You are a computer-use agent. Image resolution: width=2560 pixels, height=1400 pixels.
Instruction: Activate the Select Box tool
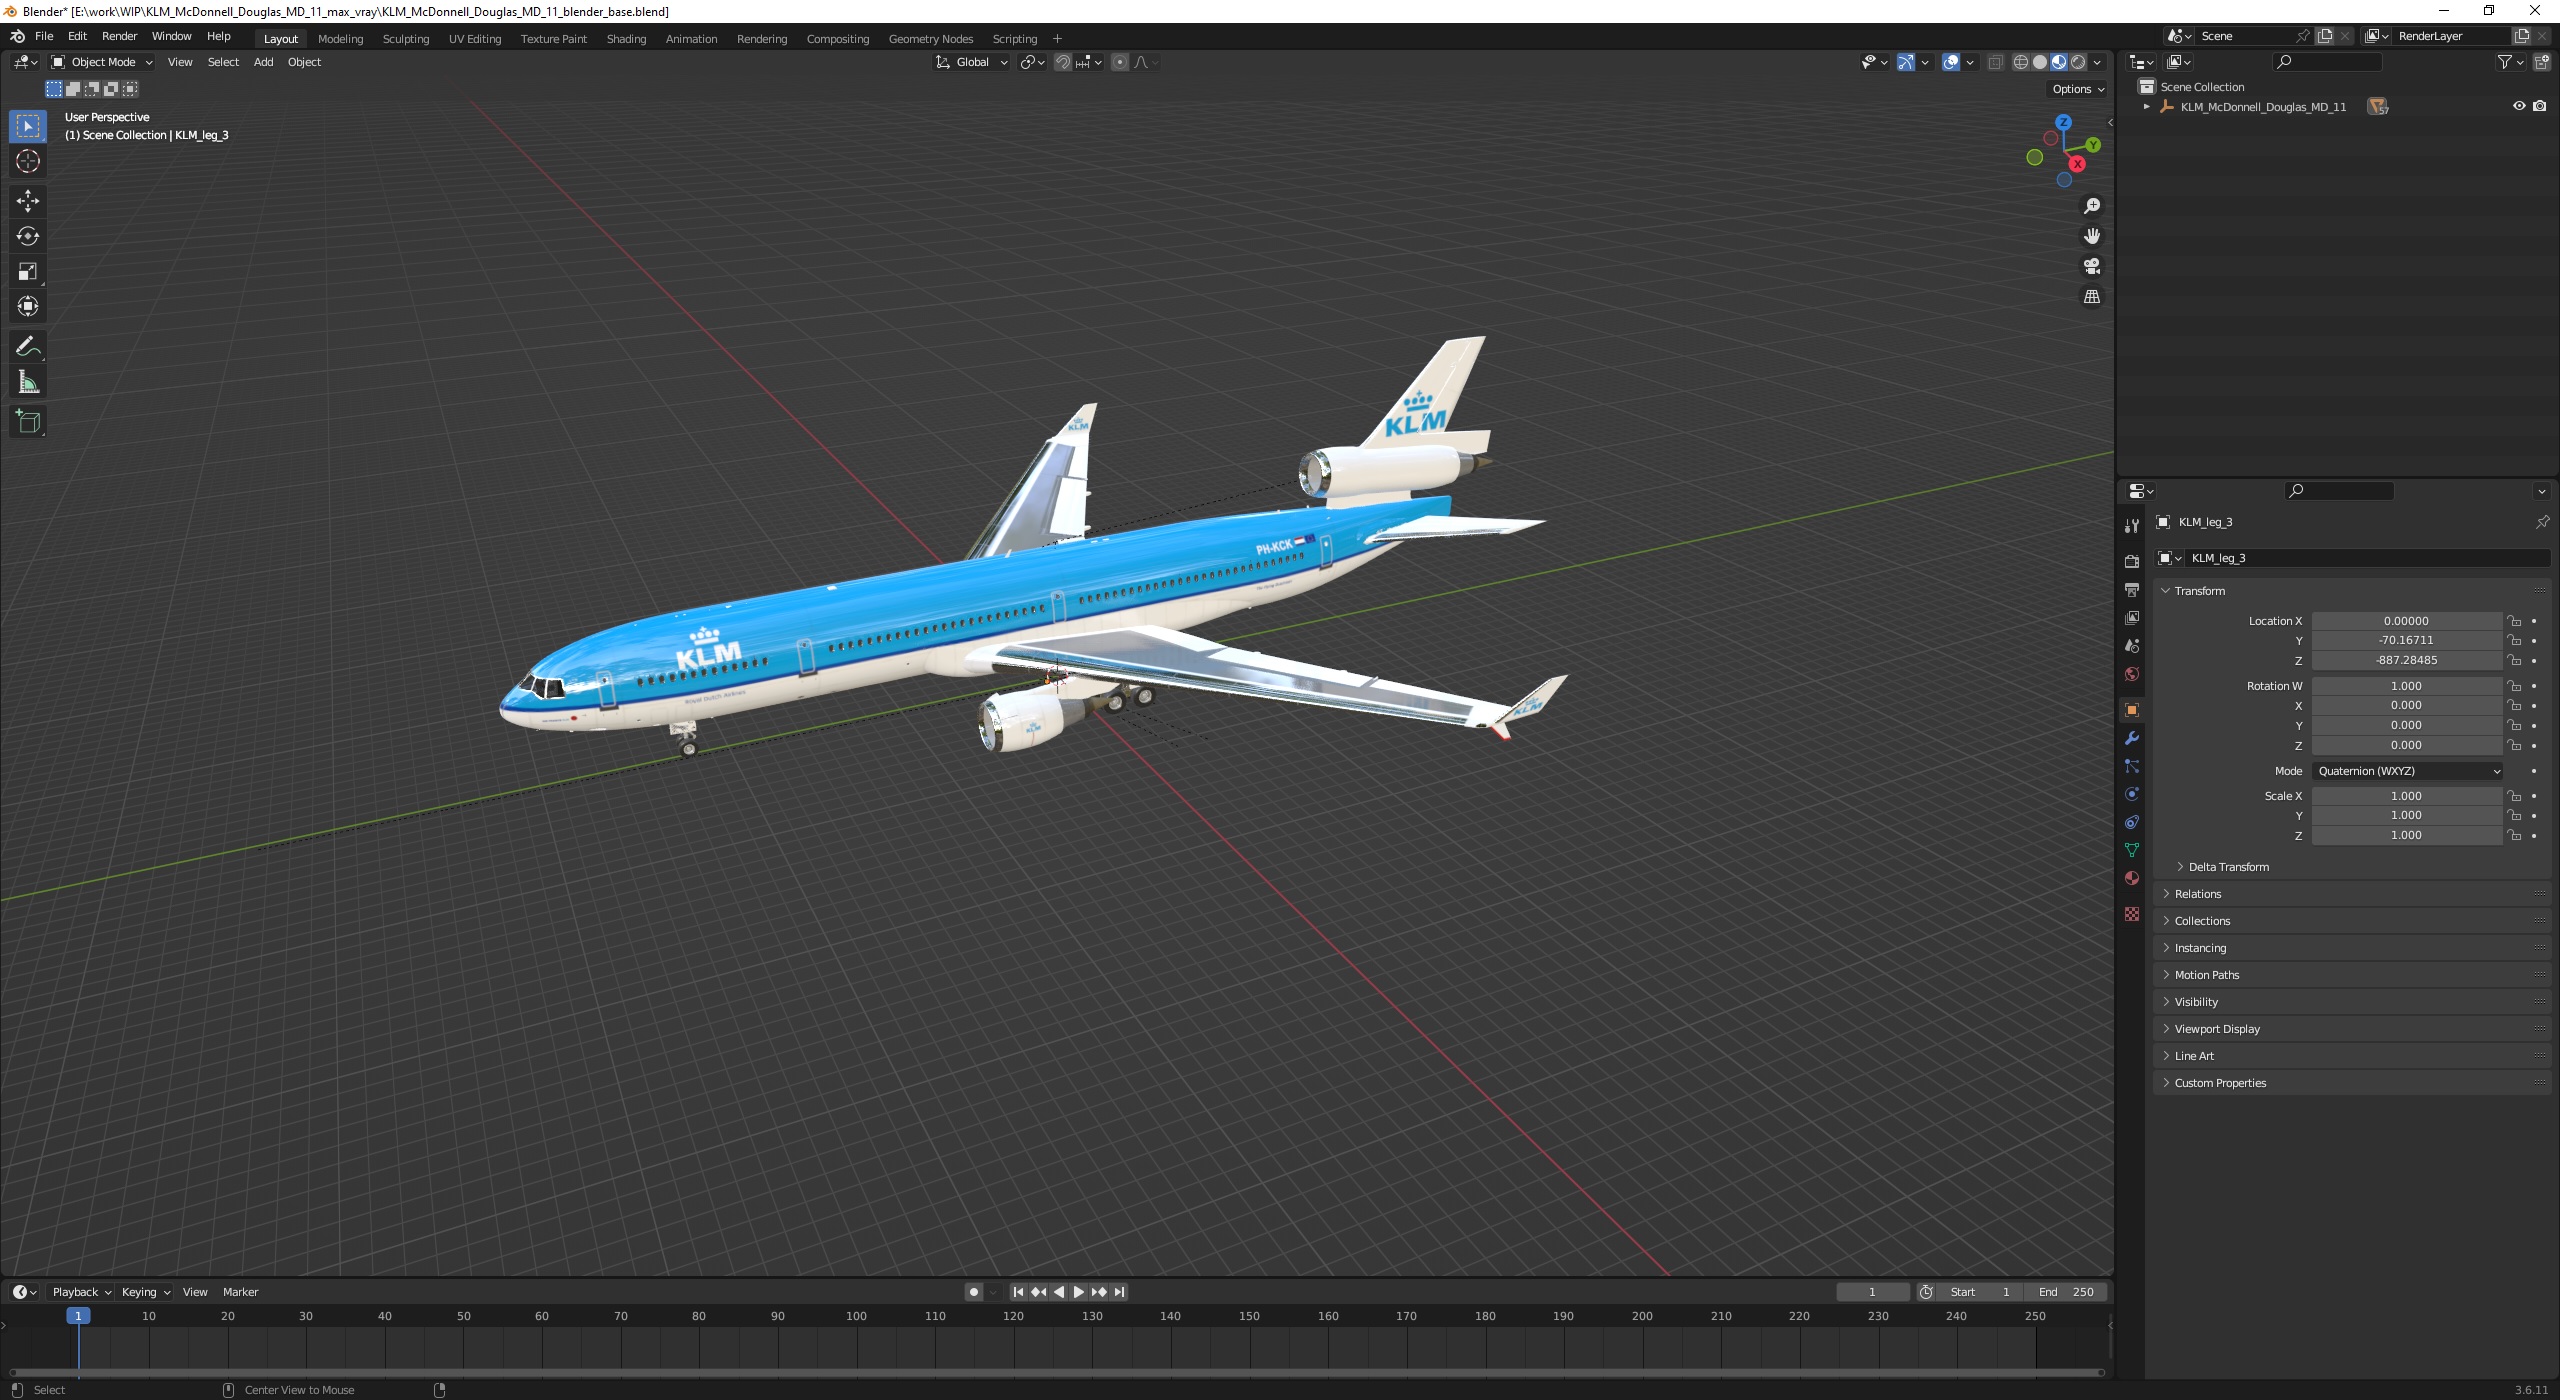coord(28,126)
